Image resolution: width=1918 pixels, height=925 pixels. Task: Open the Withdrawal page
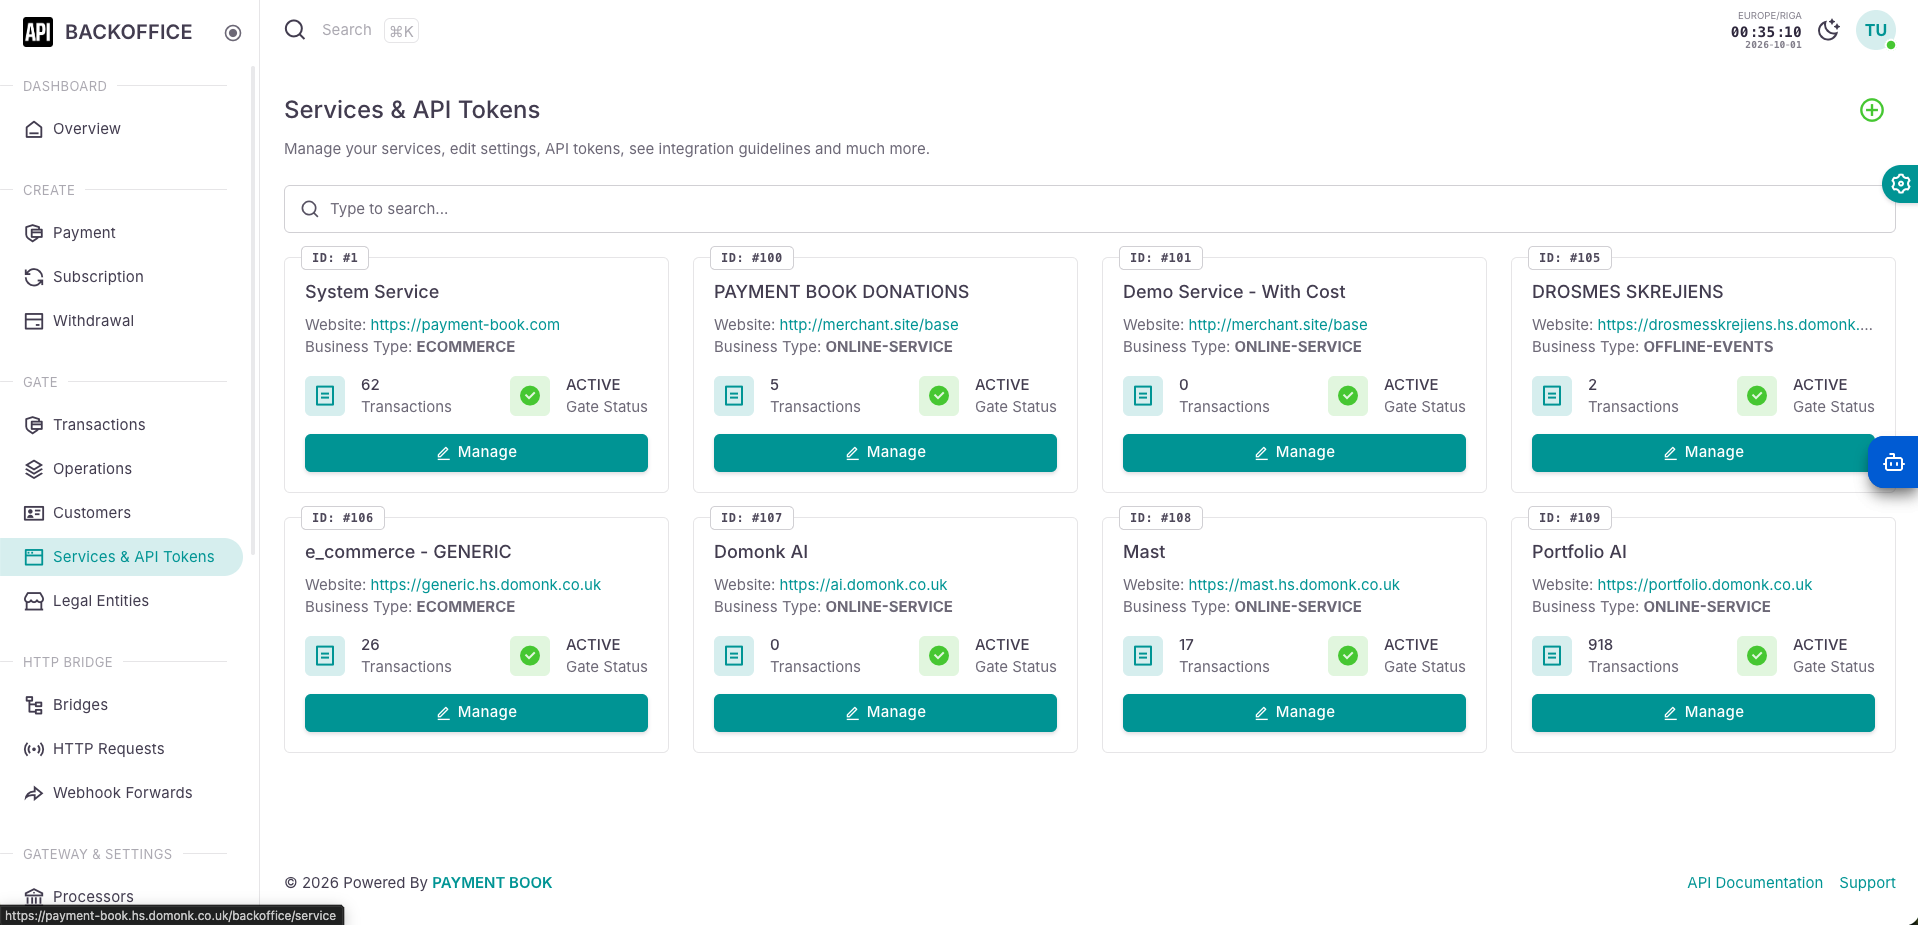[x=121, y=321]
